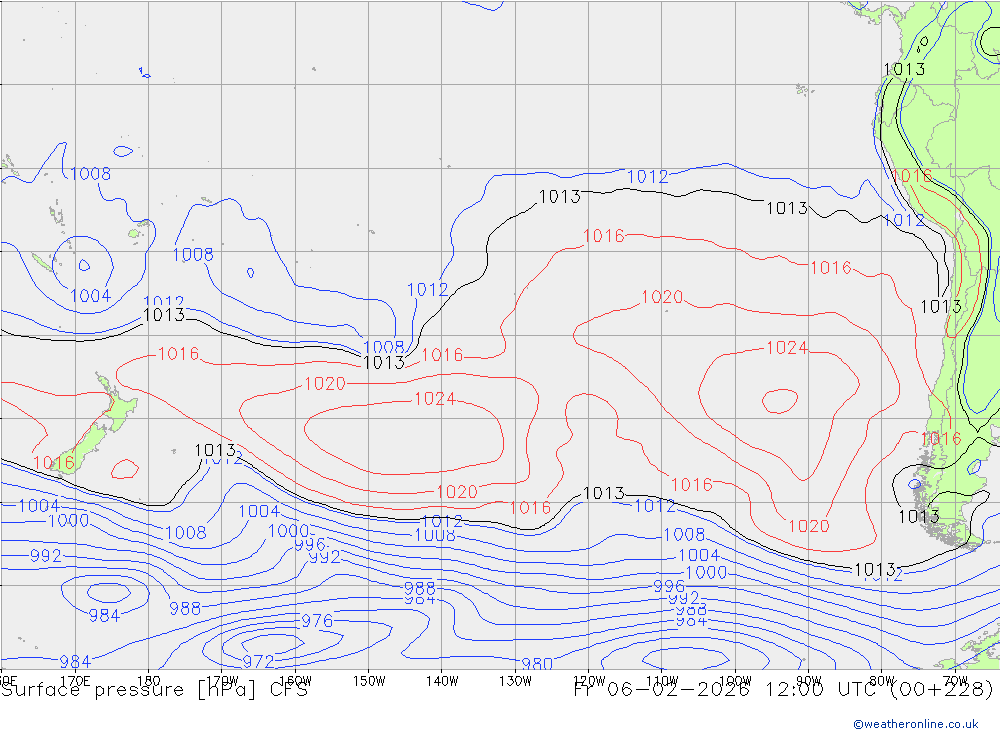Screen dimensions: 1000x733
Task: Click the 972 isobar label
Action: 258,662
